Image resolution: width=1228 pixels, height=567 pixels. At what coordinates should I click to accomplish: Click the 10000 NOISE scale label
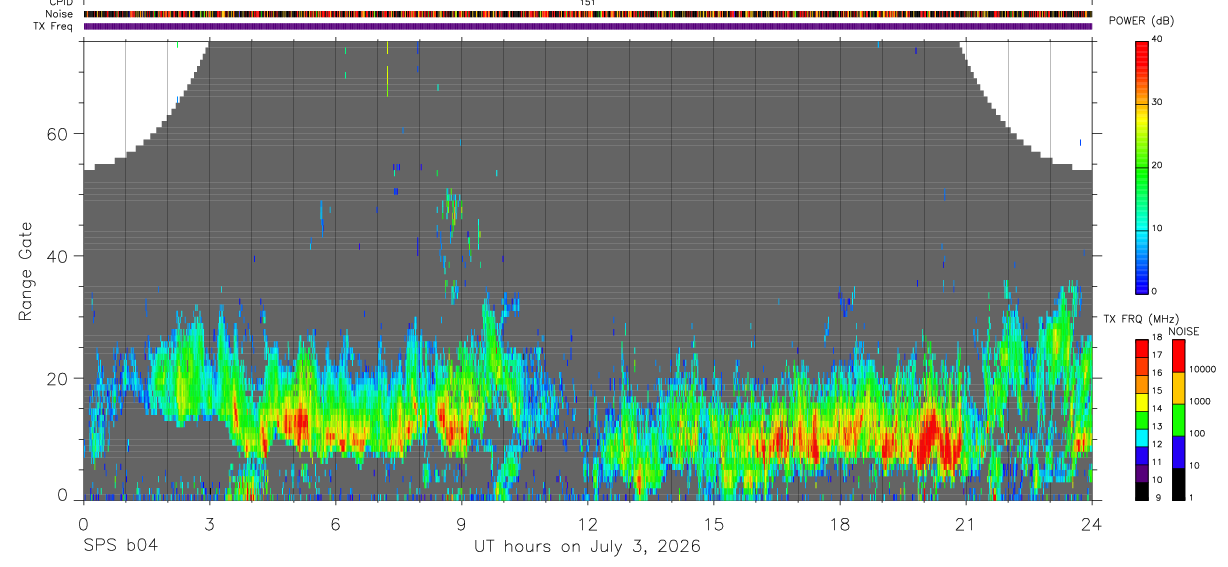coord(1205,368)
